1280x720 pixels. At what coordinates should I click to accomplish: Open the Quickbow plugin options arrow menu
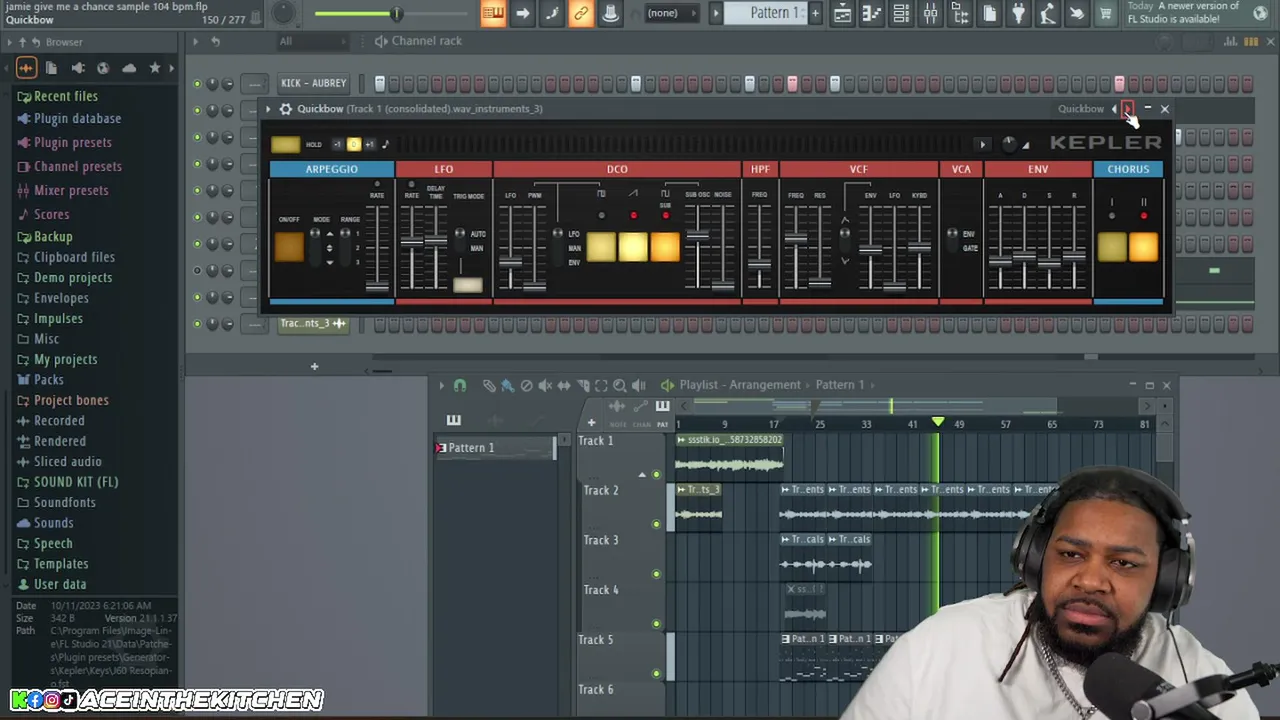pos(268,109)
